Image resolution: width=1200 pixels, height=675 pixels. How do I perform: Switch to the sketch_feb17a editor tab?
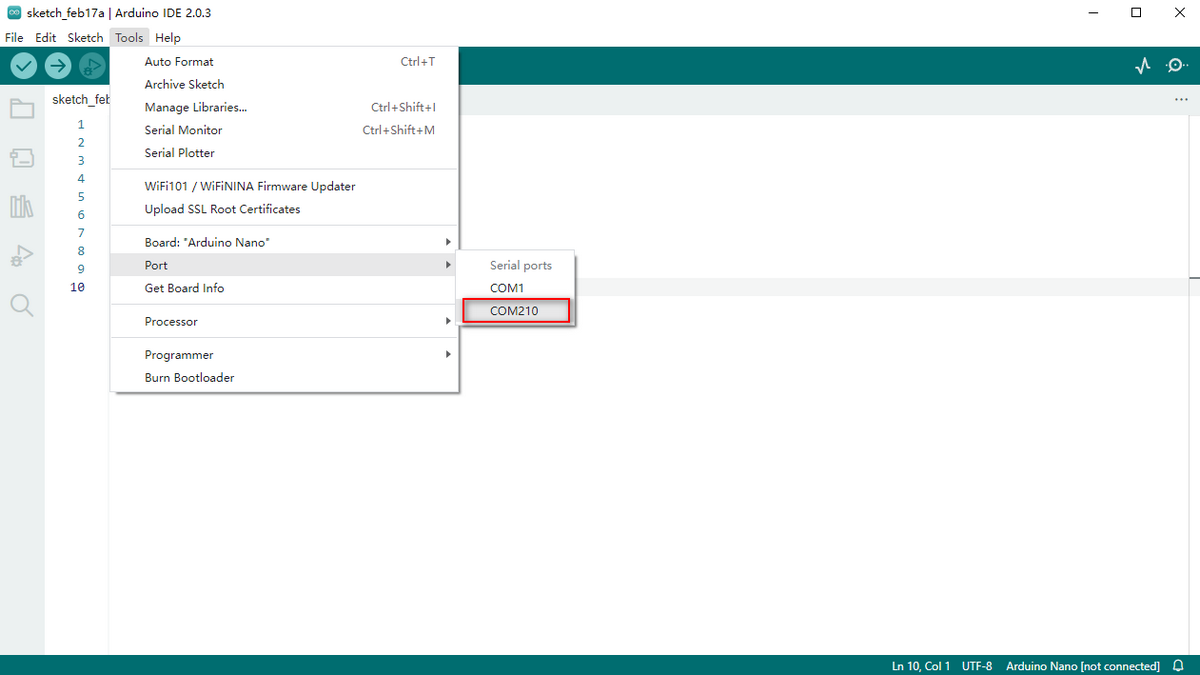click(80, 100)
